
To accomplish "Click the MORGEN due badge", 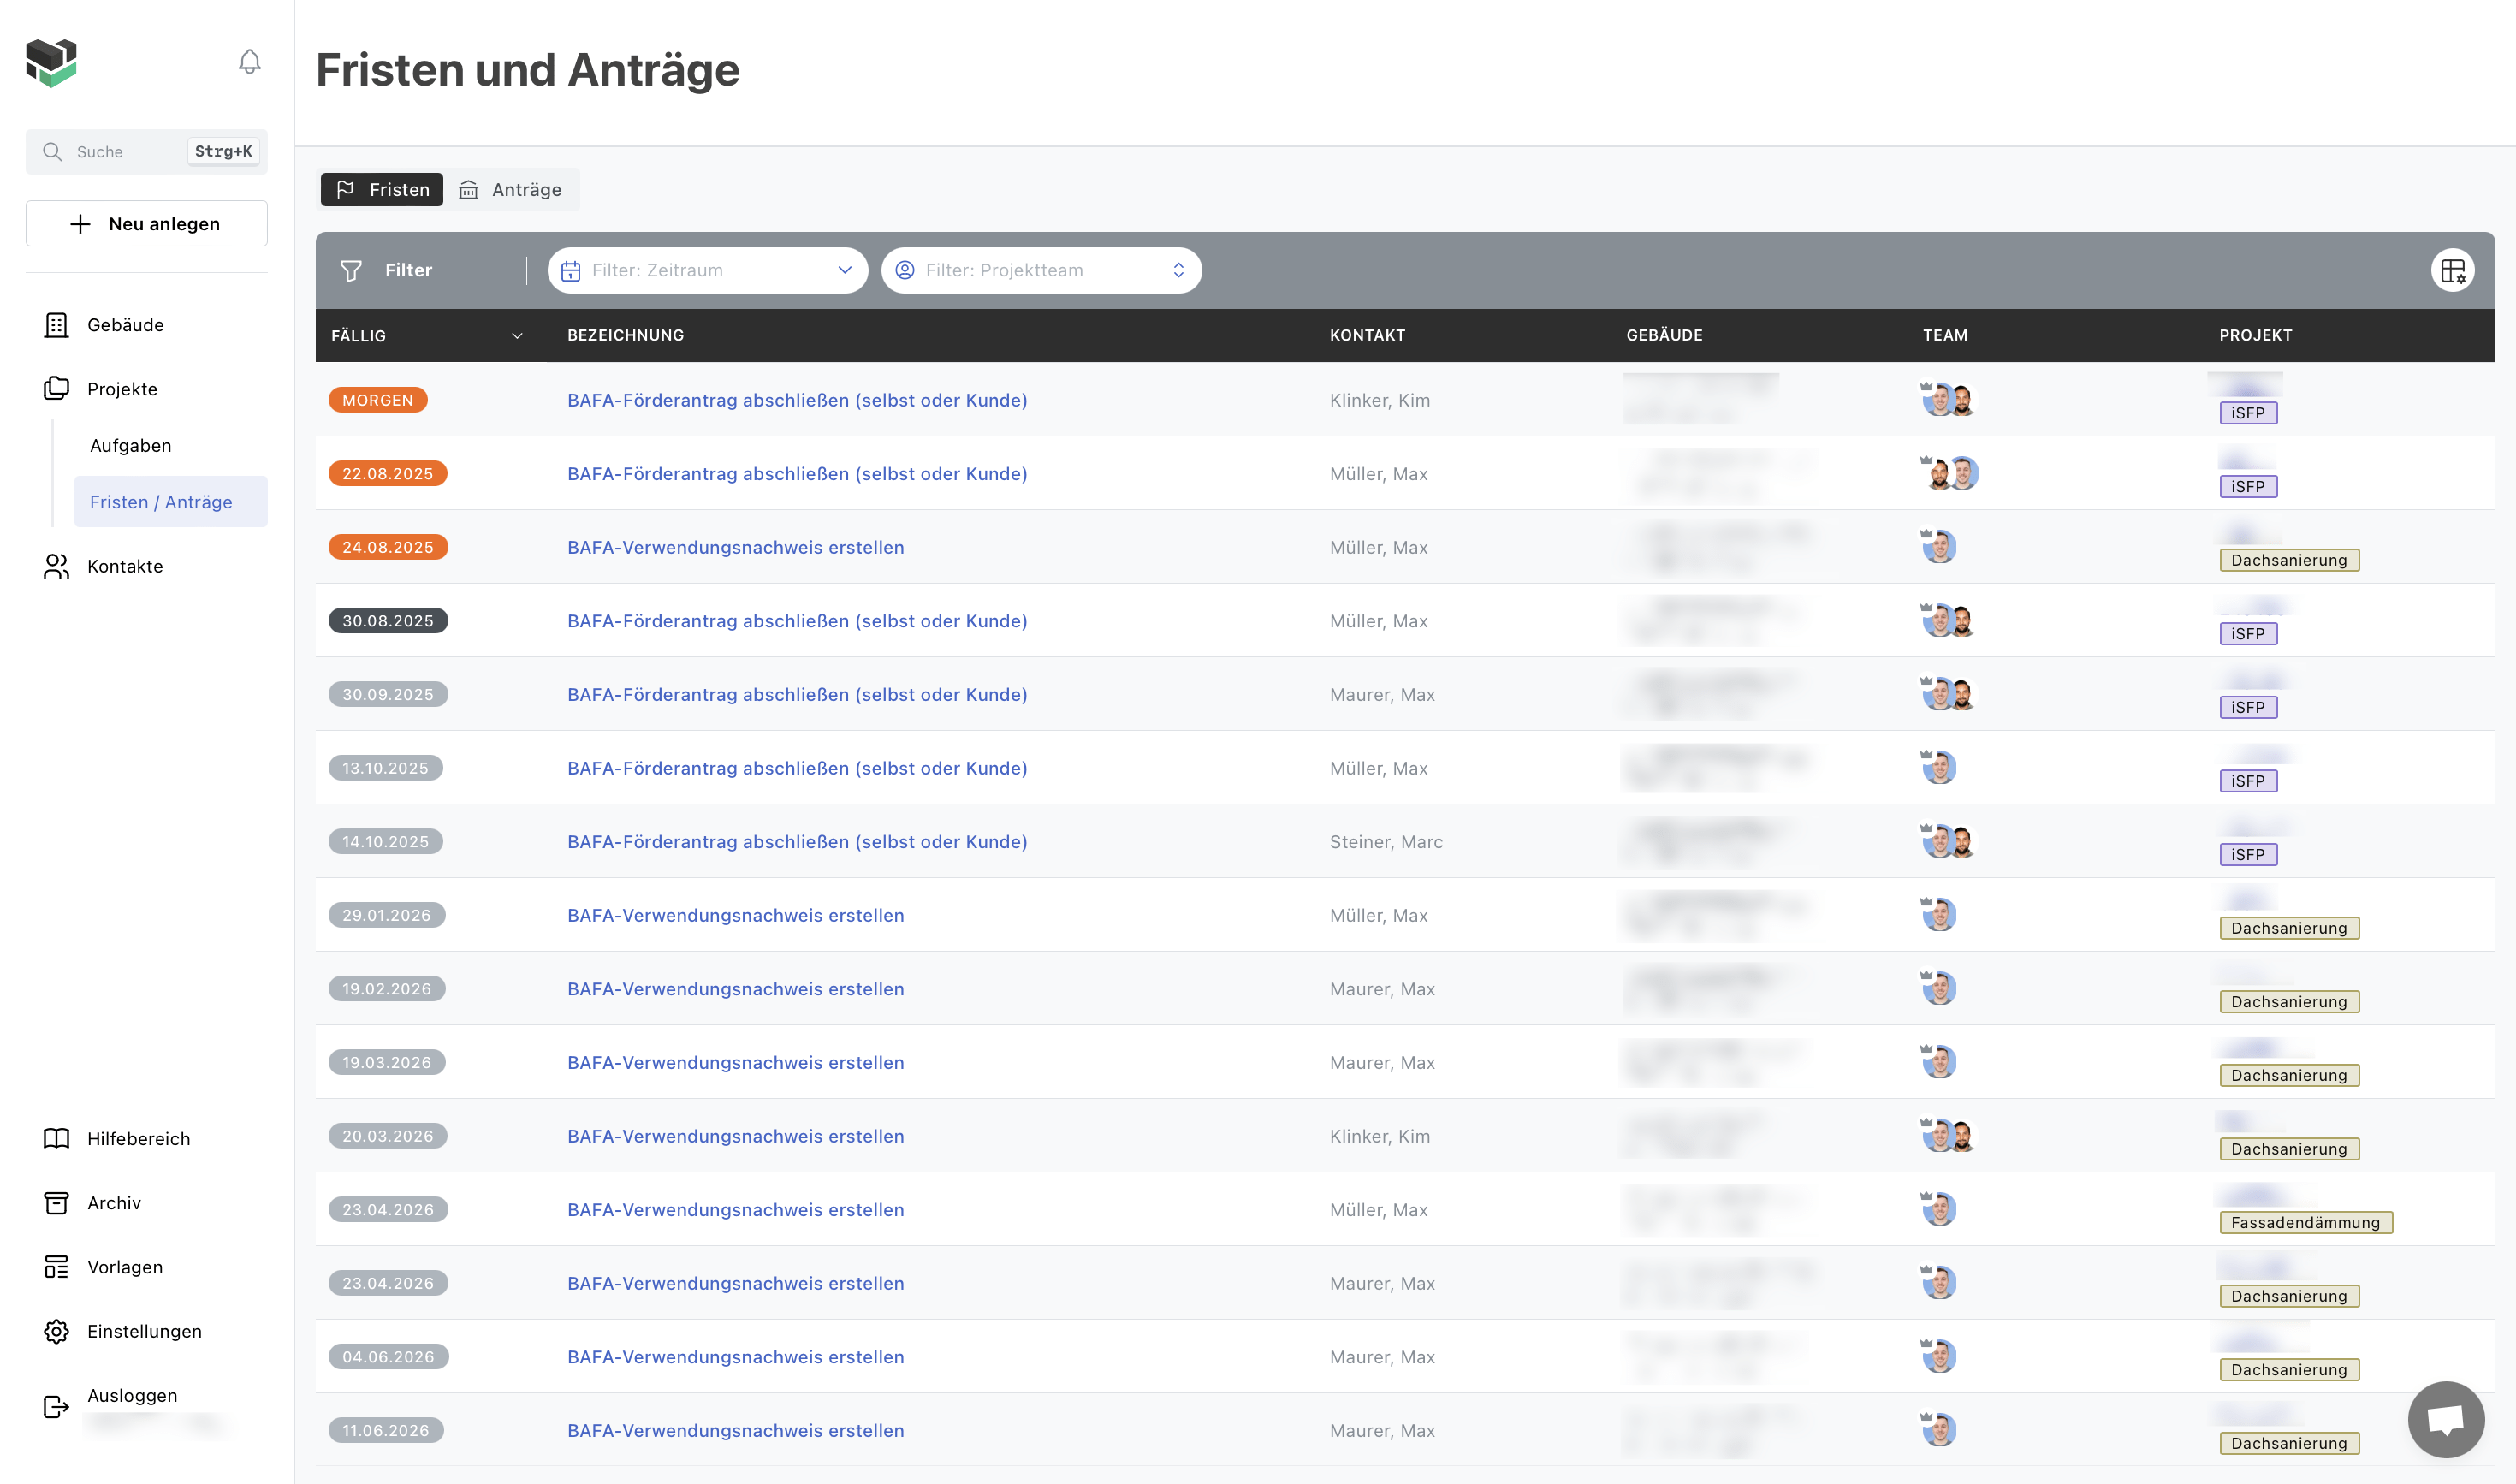I will coord(377,400).
